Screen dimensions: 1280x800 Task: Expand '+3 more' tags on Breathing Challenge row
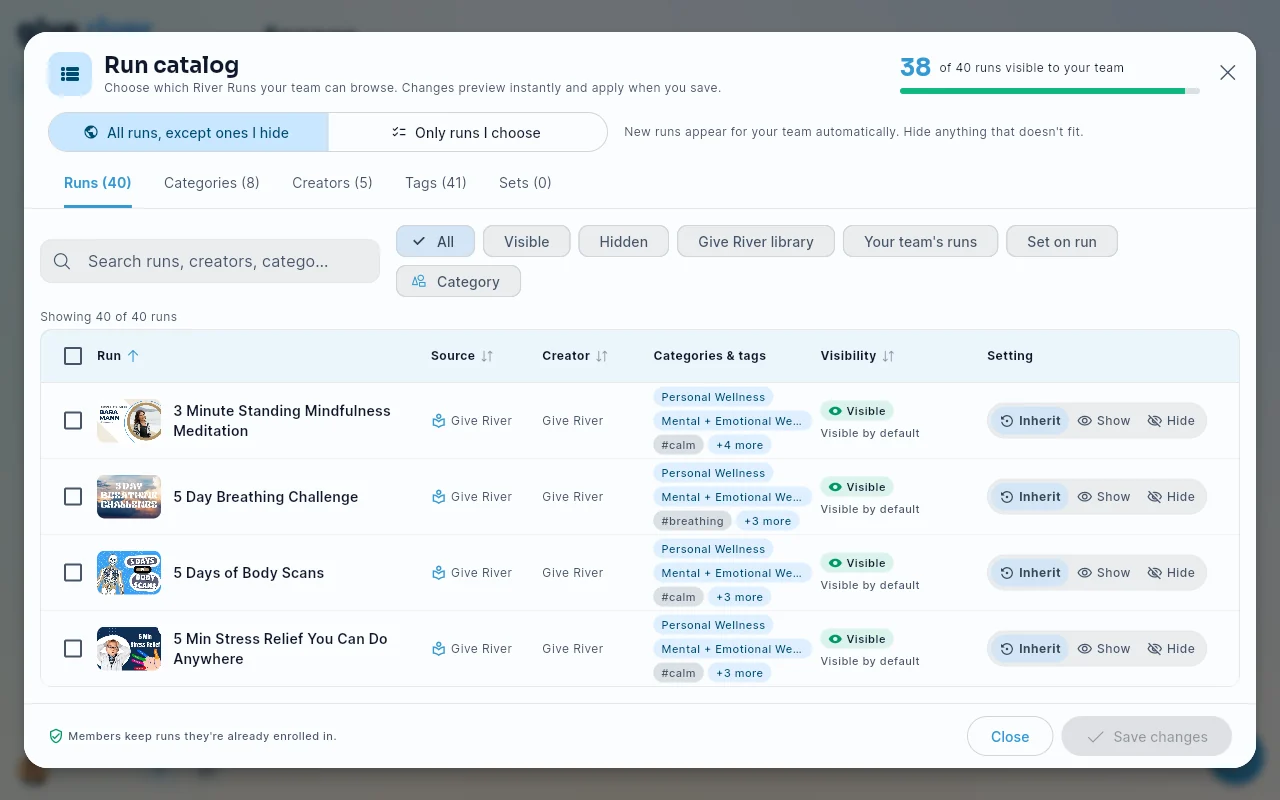(x=767, y=521)
